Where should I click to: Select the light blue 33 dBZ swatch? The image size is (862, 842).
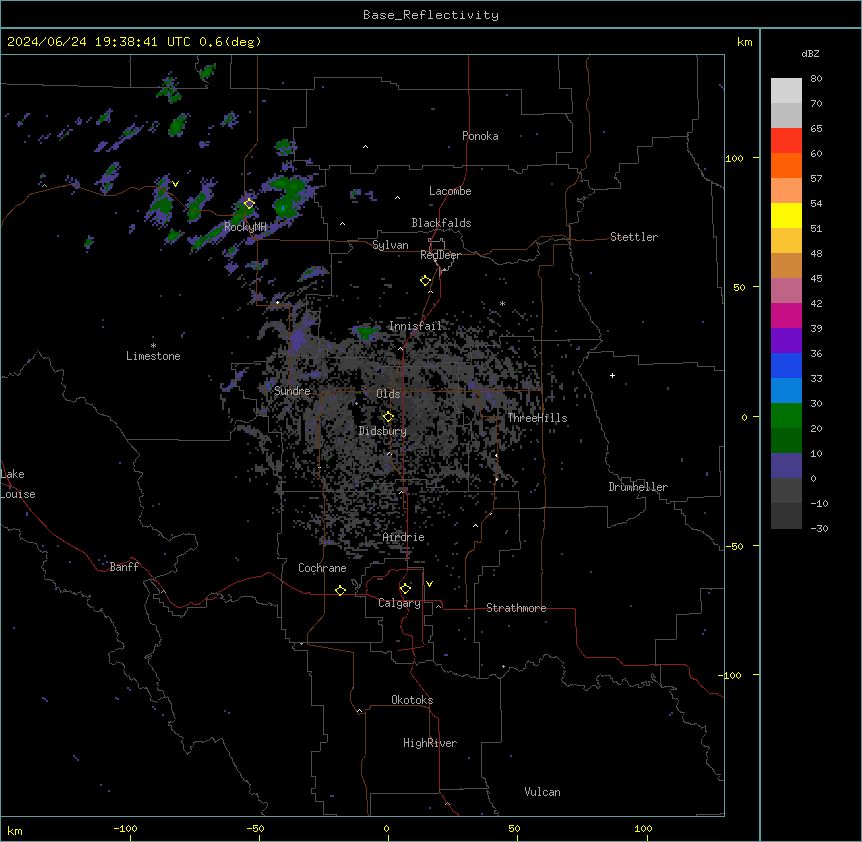786,390
